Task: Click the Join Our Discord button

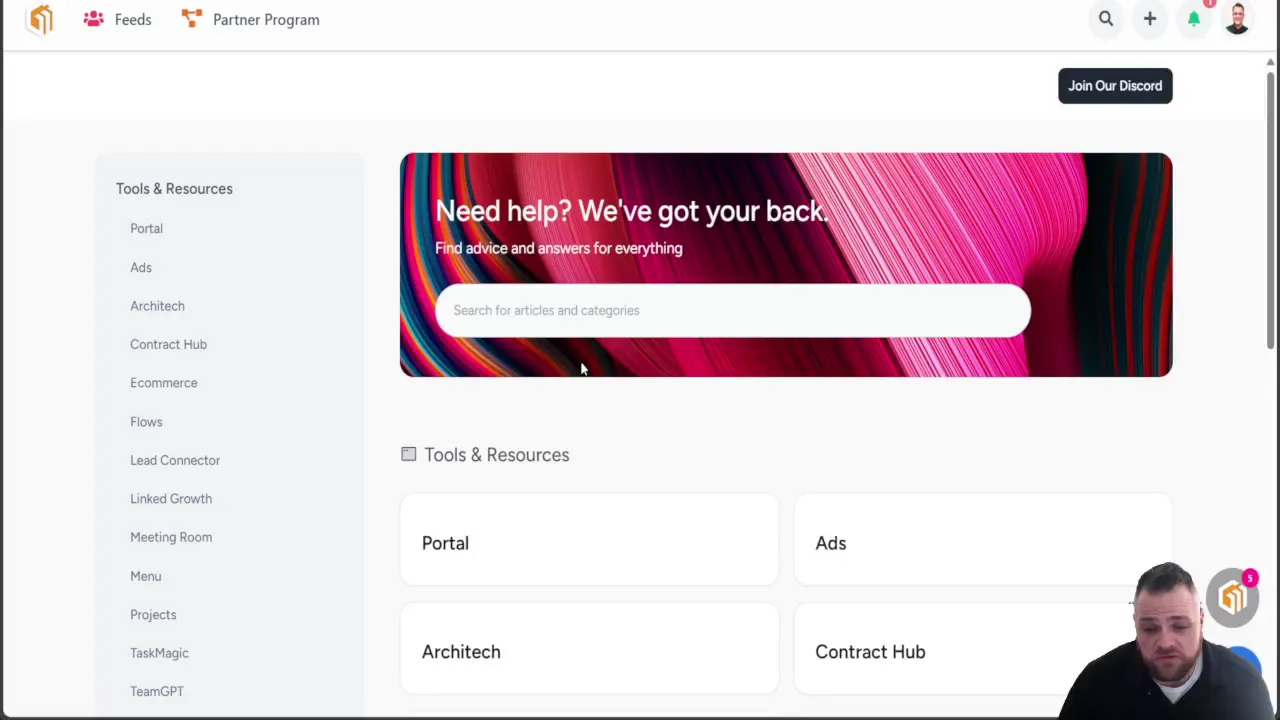Action: (x=1115, y=86)
